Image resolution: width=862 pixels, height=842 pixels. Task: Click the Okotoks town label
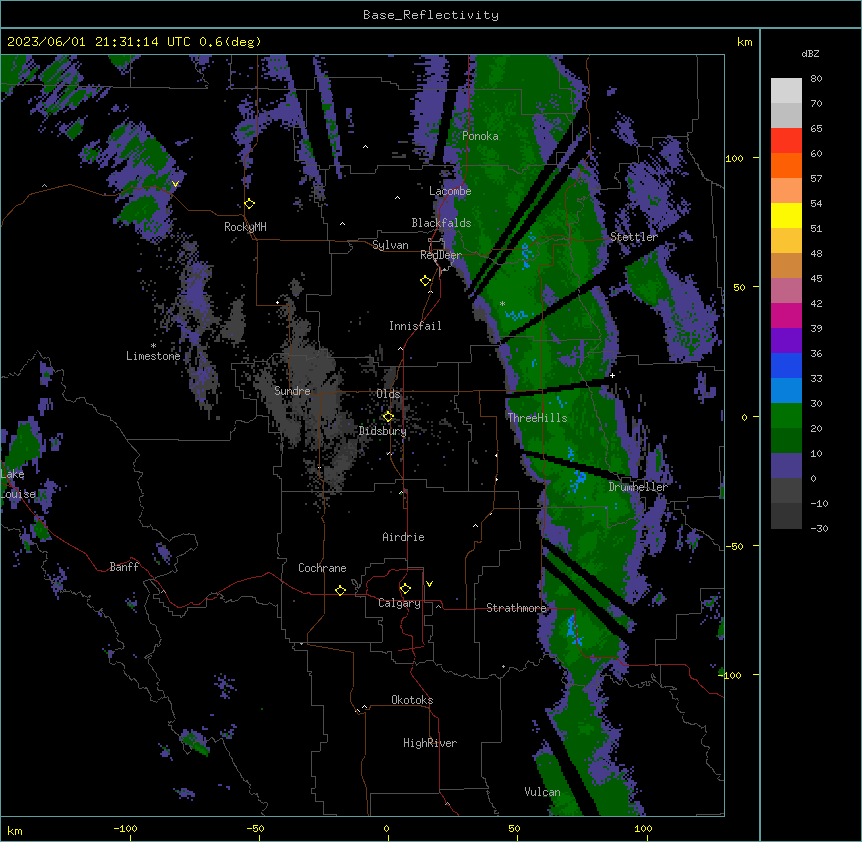(412, 700)
